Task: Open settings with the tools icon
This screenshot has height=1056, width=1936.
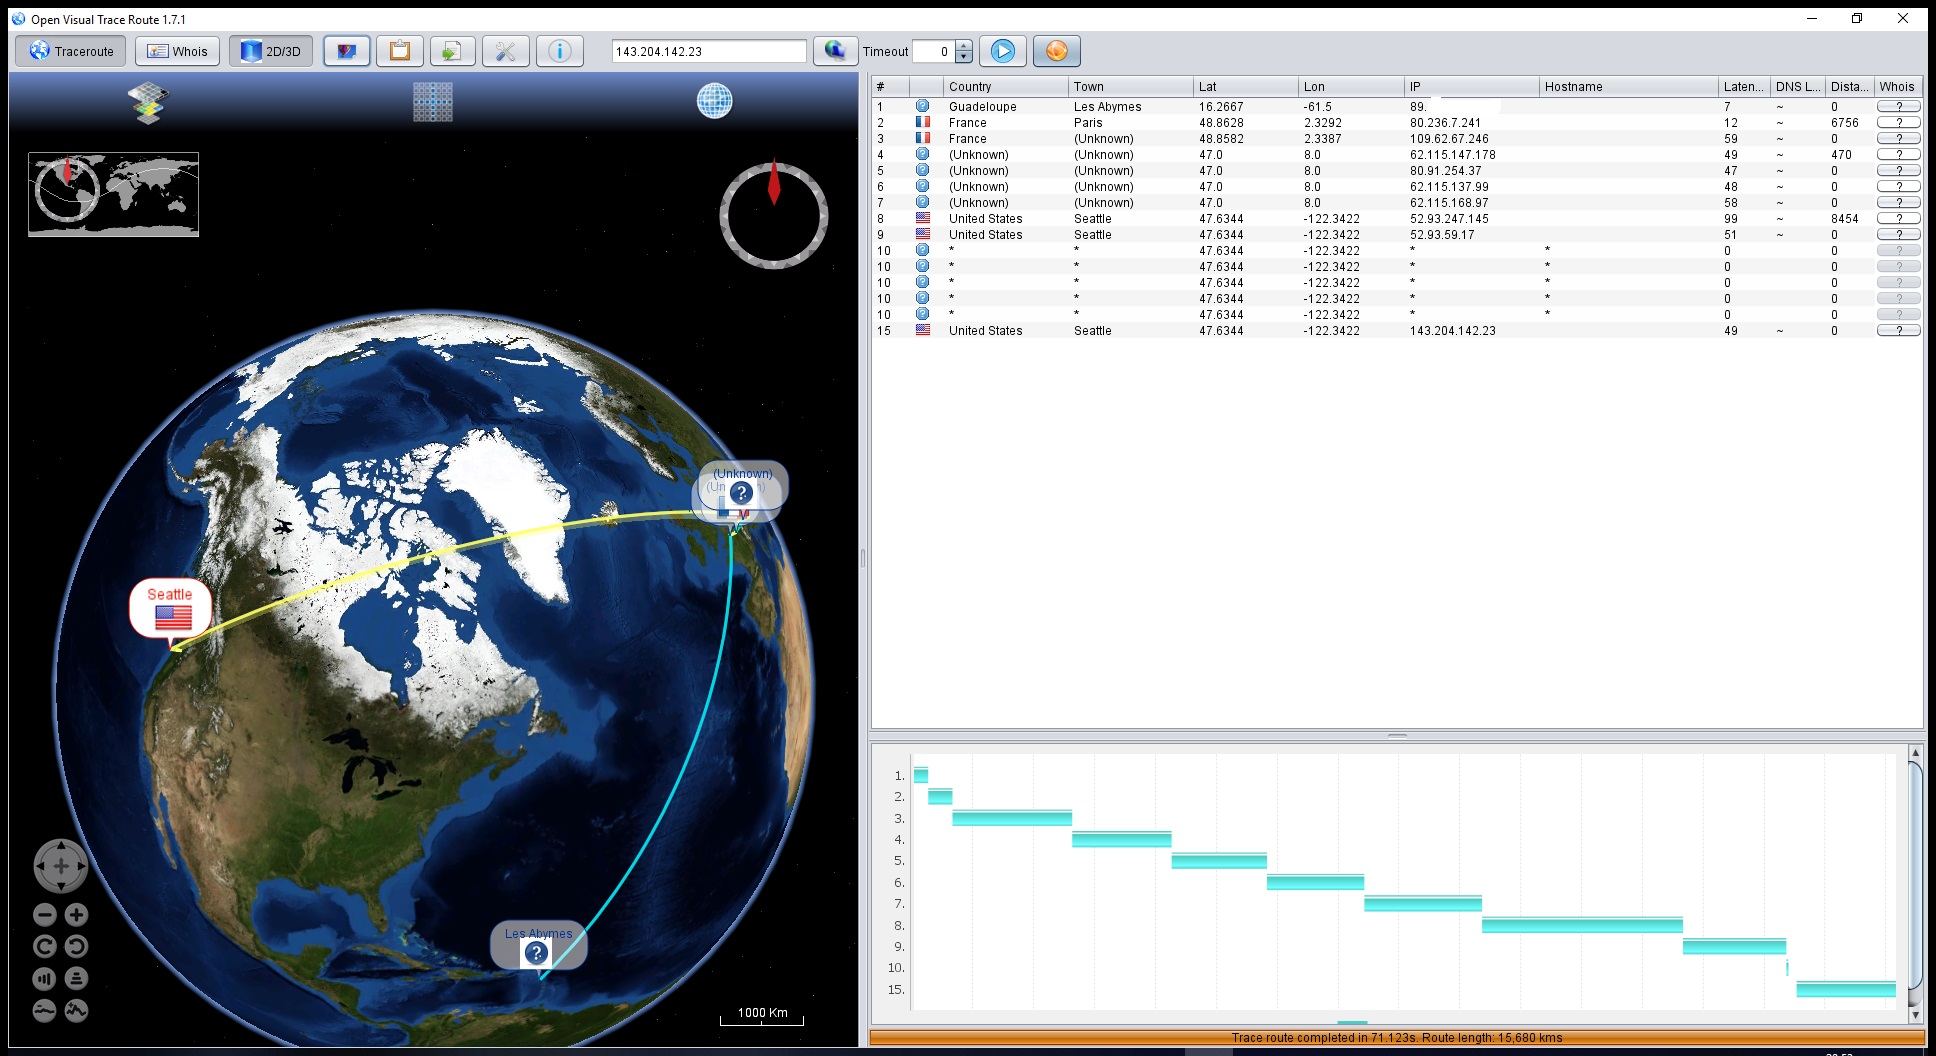Action: point(506,51)
